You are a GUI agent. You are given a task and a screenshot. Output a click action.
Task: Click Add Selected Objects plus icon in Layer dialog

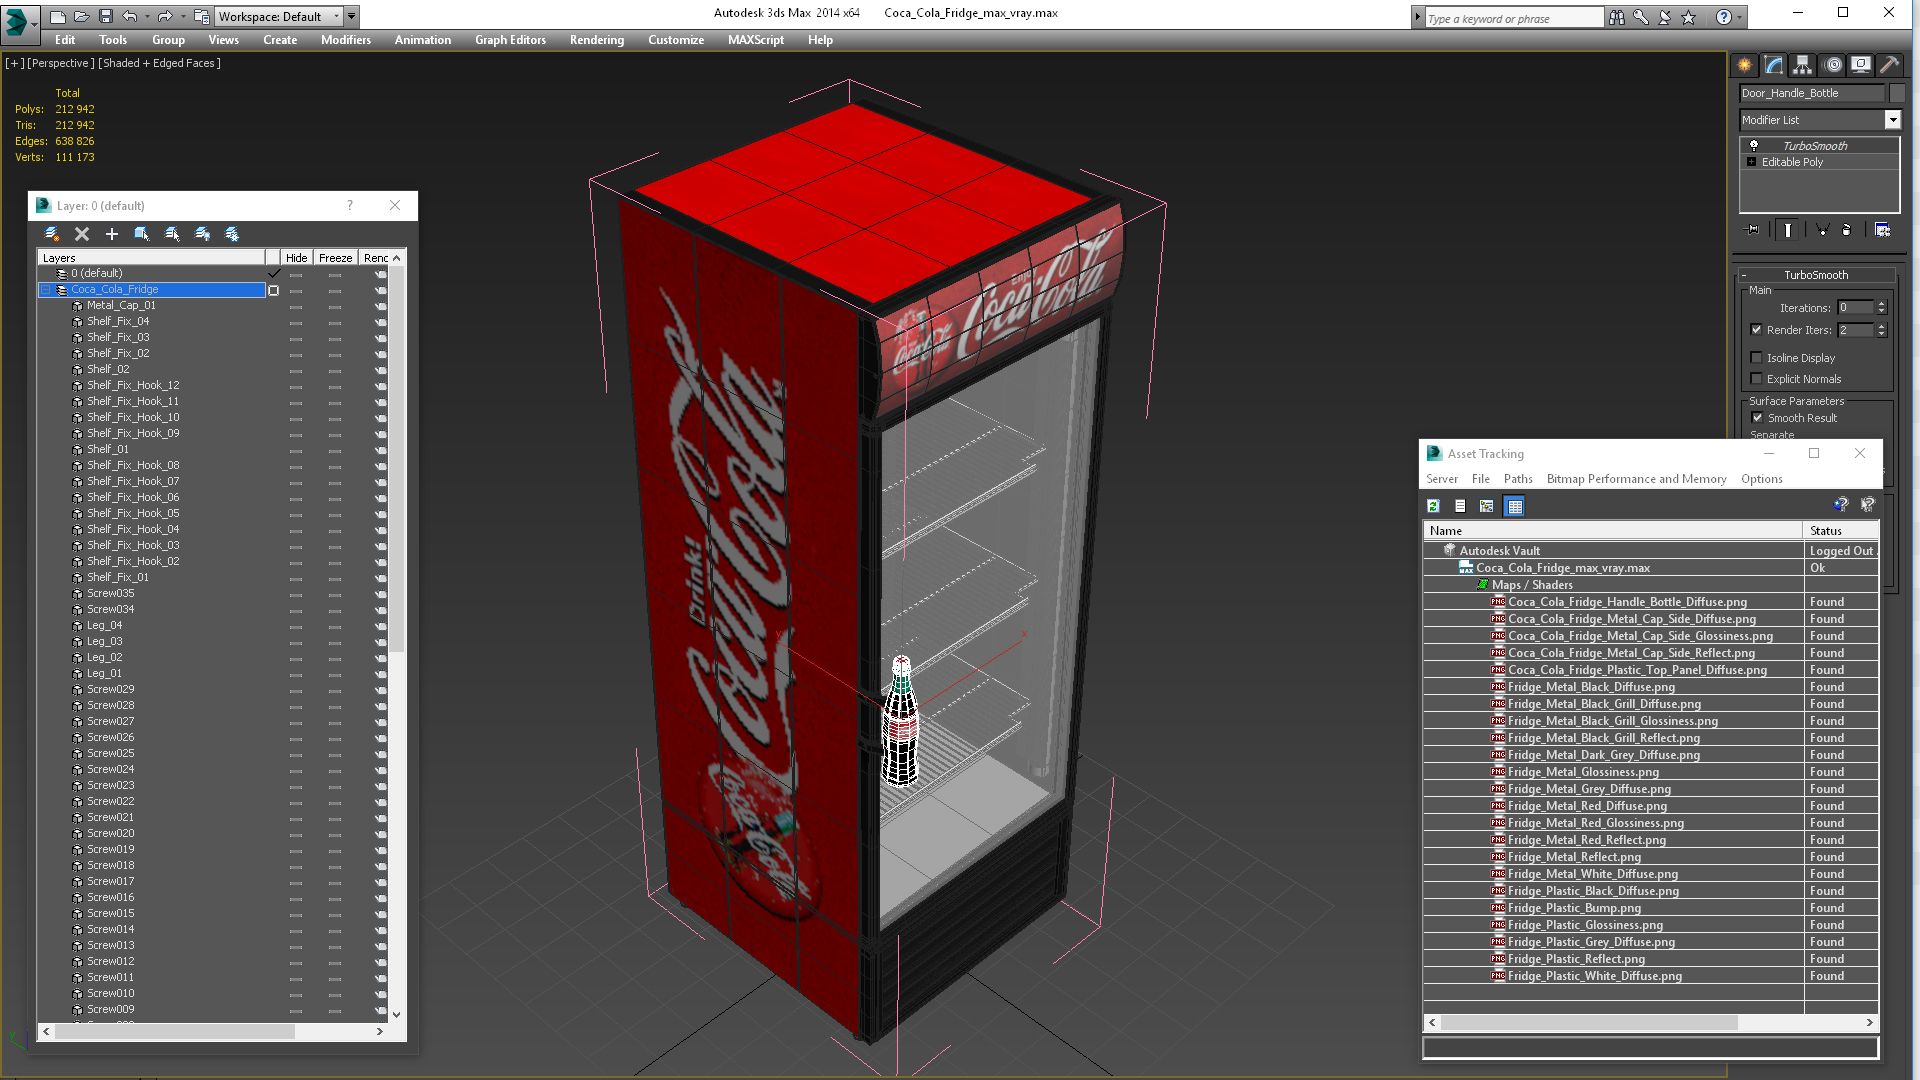112,234
